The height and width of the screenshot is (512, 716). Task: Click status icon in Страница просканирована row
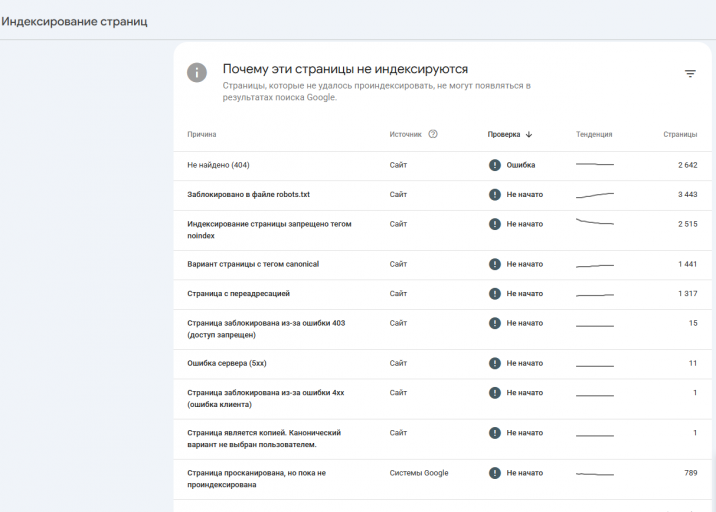pos(495,473)
